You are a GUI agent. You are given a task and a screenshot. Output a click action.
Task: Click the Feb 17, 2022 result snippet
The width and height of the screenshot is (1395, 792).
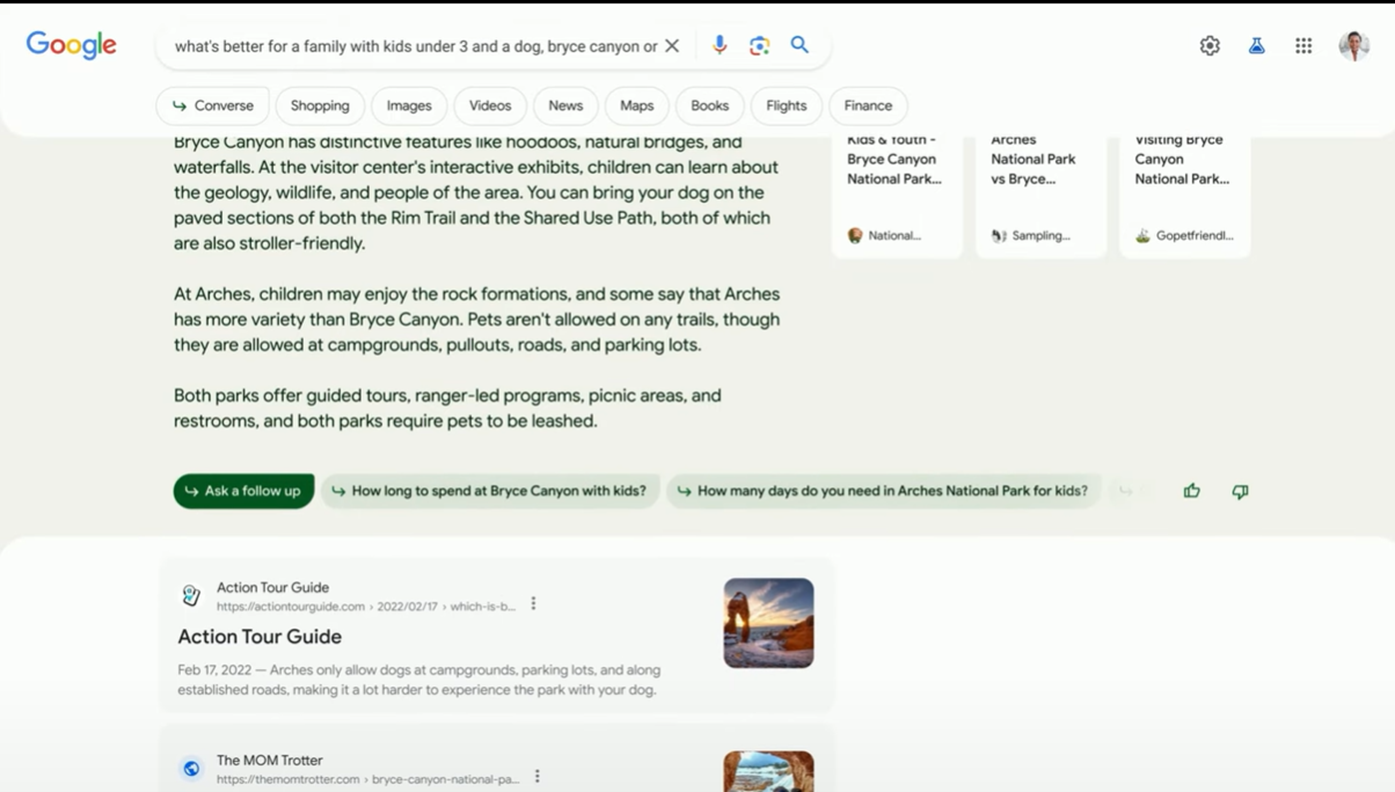coord(419,680)
